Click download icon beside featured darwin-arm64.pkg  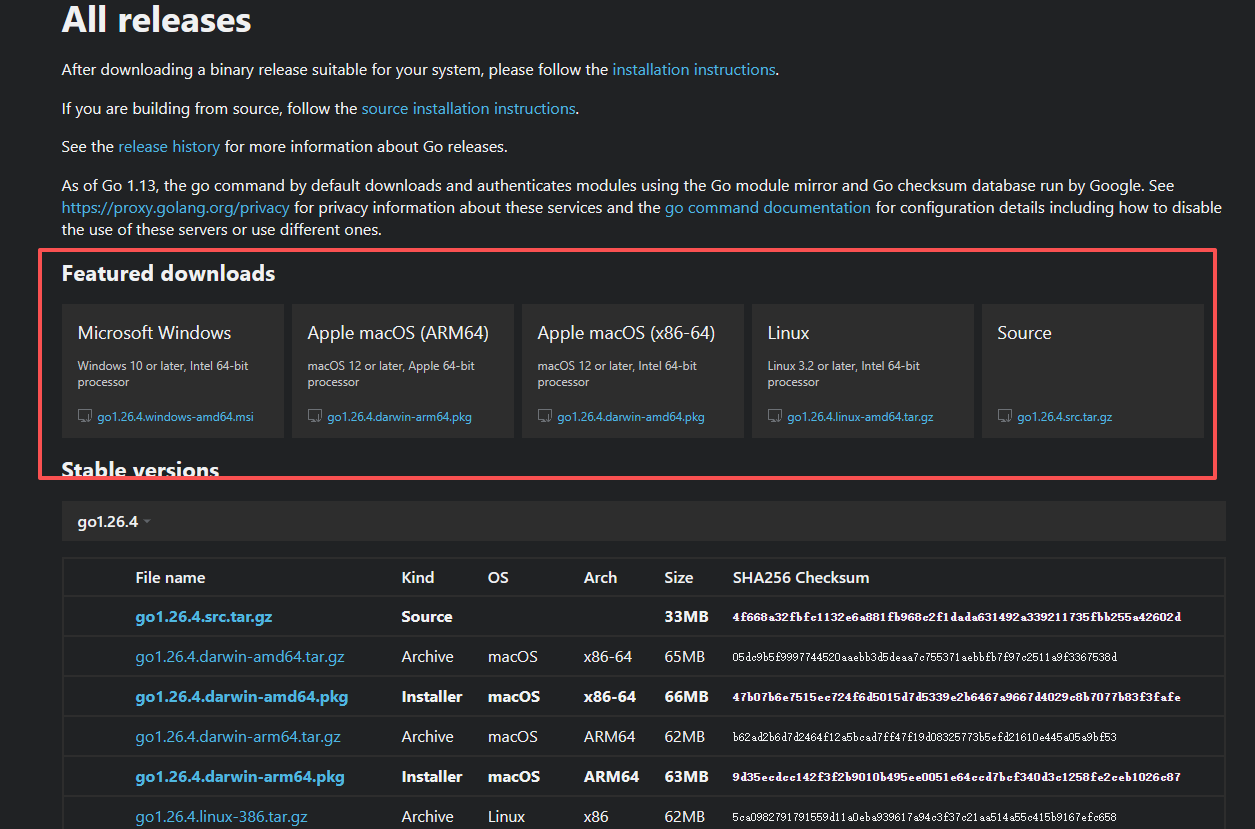click(315, 416)
